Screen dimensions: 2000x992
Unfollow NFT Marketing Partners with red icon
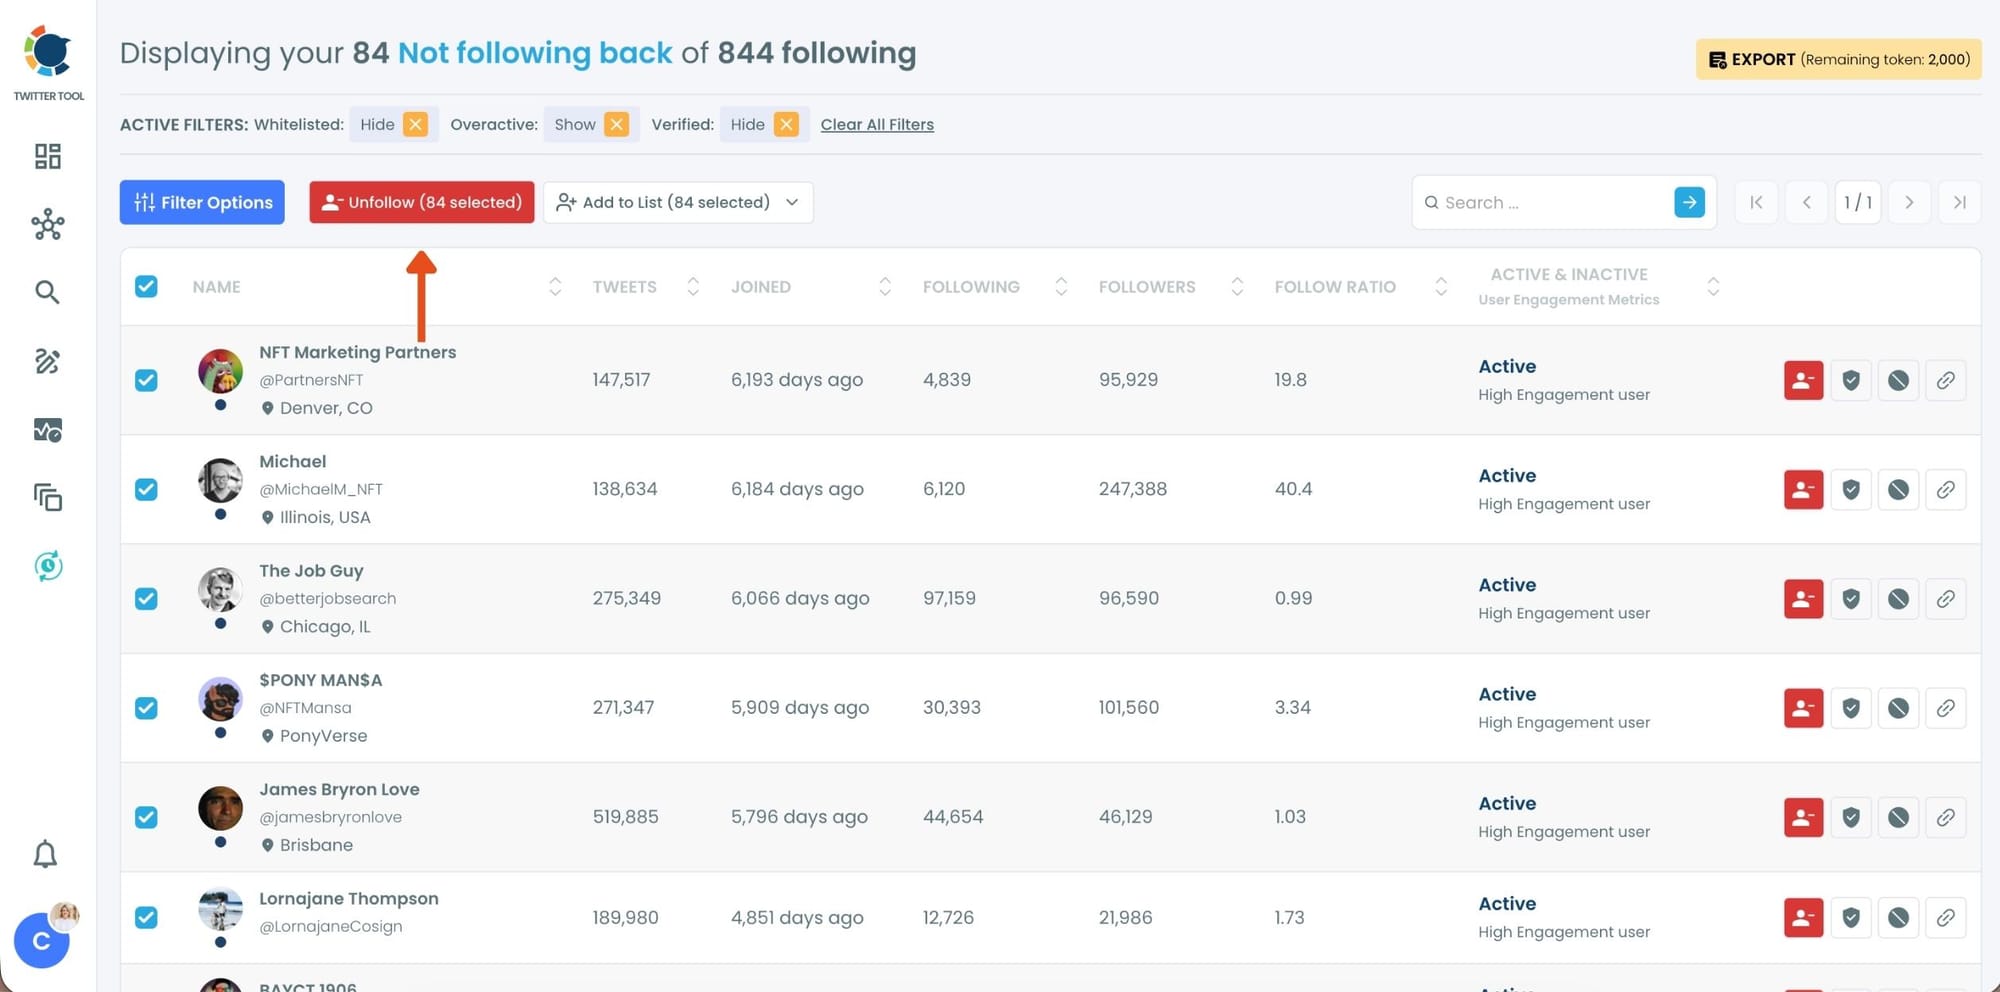coord(1803,380)
